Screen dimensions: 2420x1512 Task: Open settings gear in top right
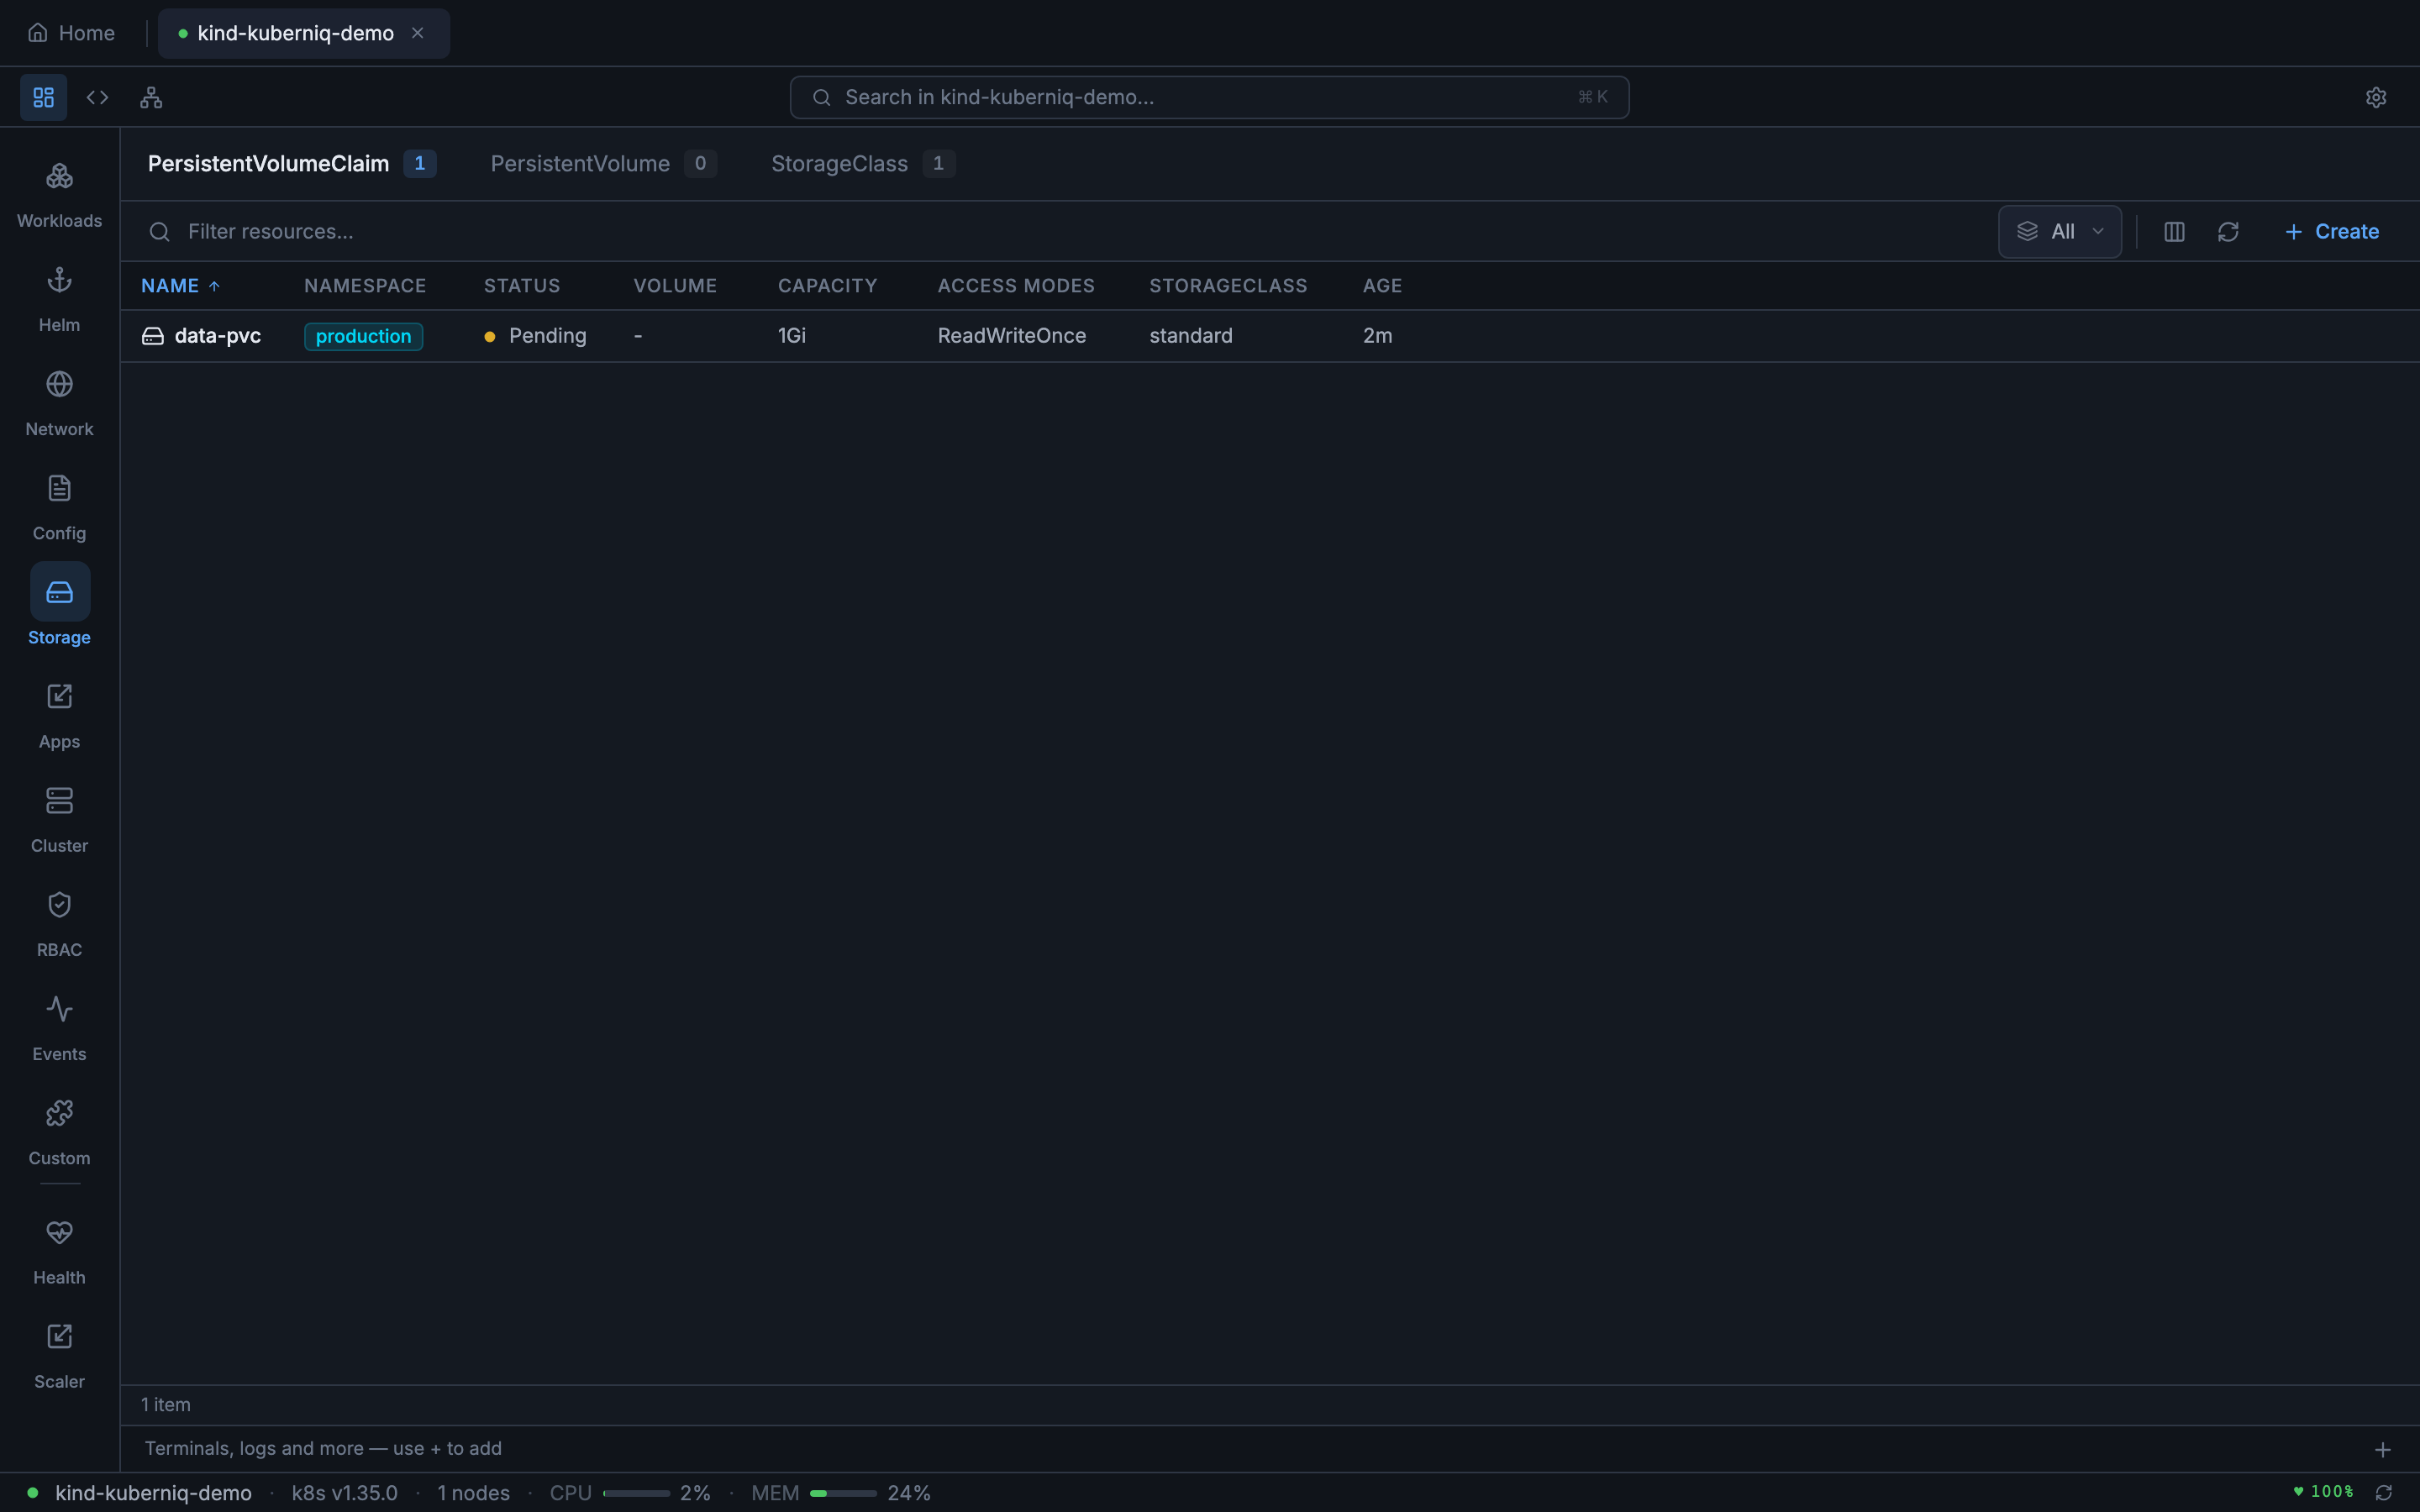click(2376, 97)
